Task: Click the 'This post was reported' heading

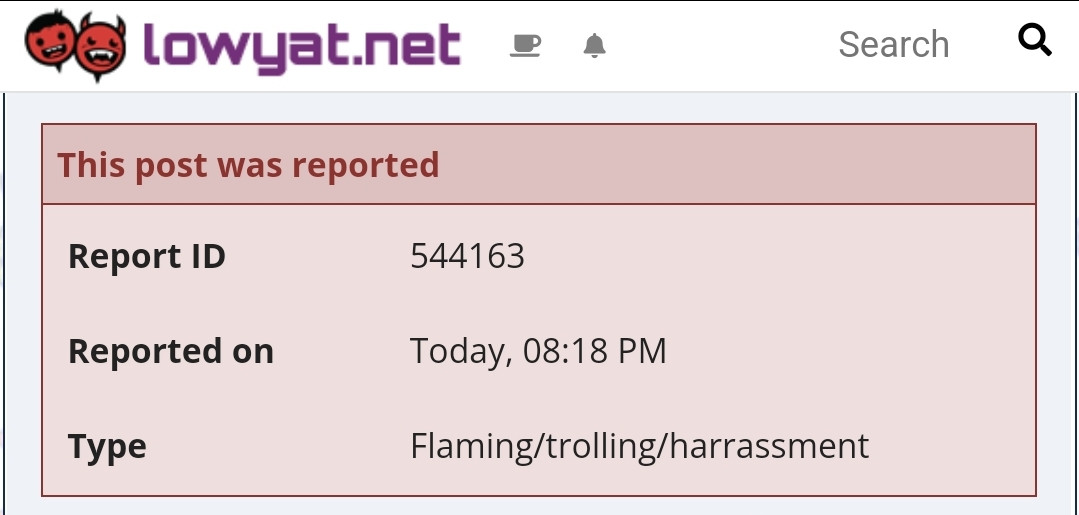Action: tap(248, 165)
